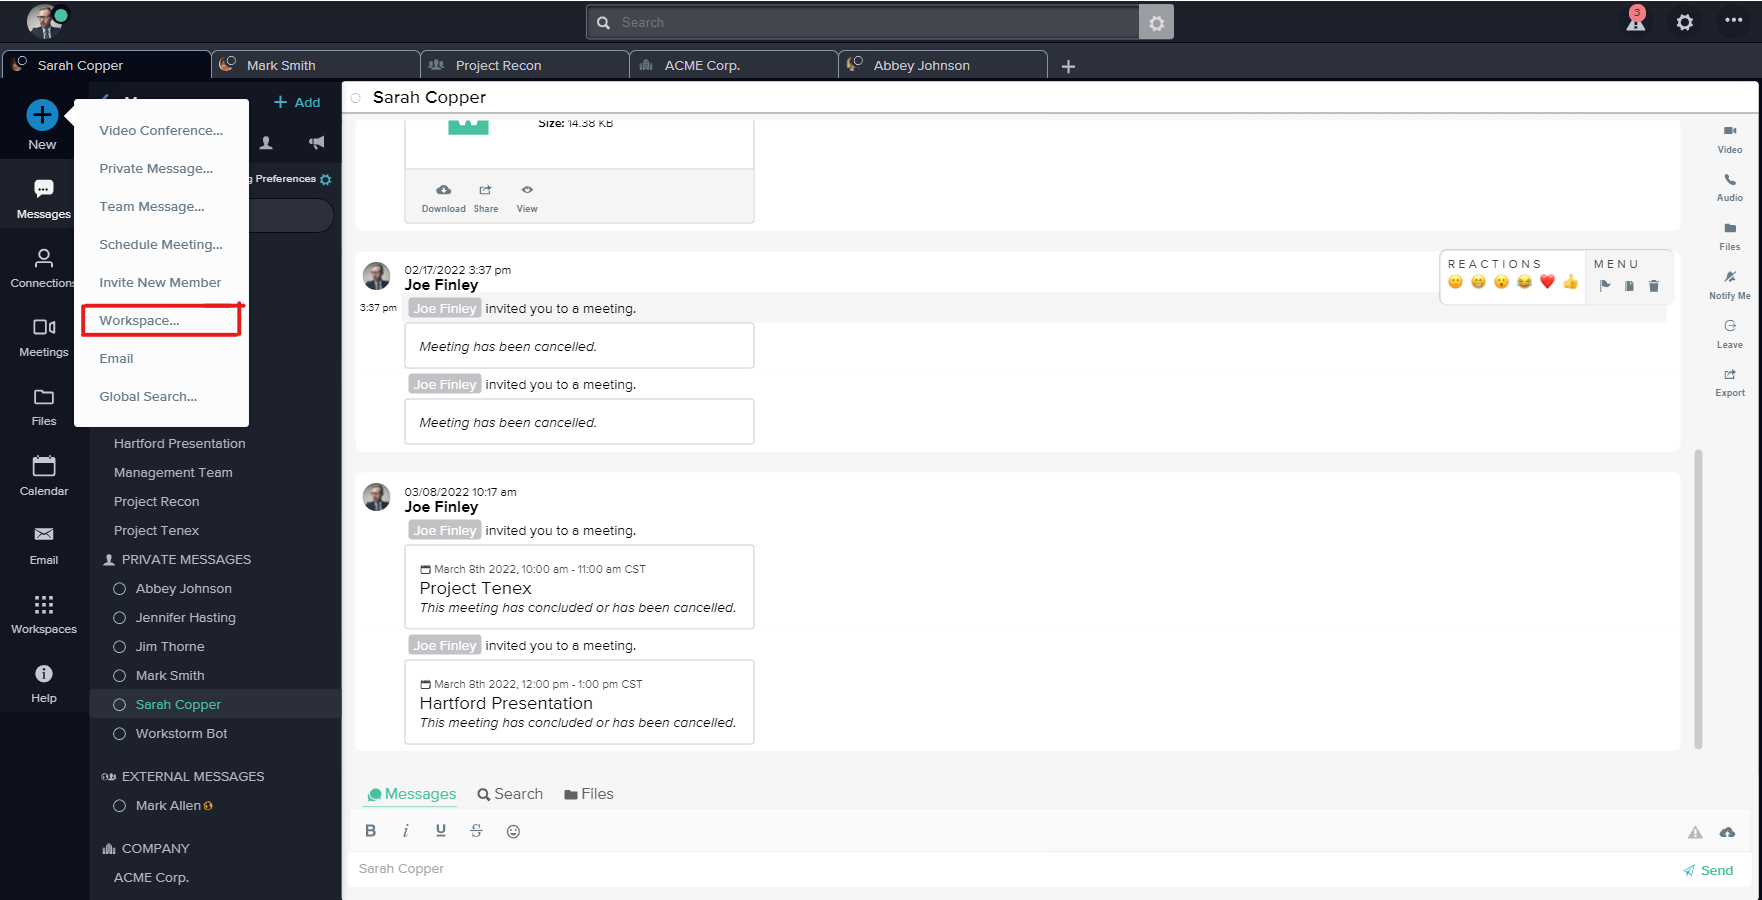1762x900 pixels.
Task: Switch to the Abbey Johnson tab
Action: click(942, 65)
